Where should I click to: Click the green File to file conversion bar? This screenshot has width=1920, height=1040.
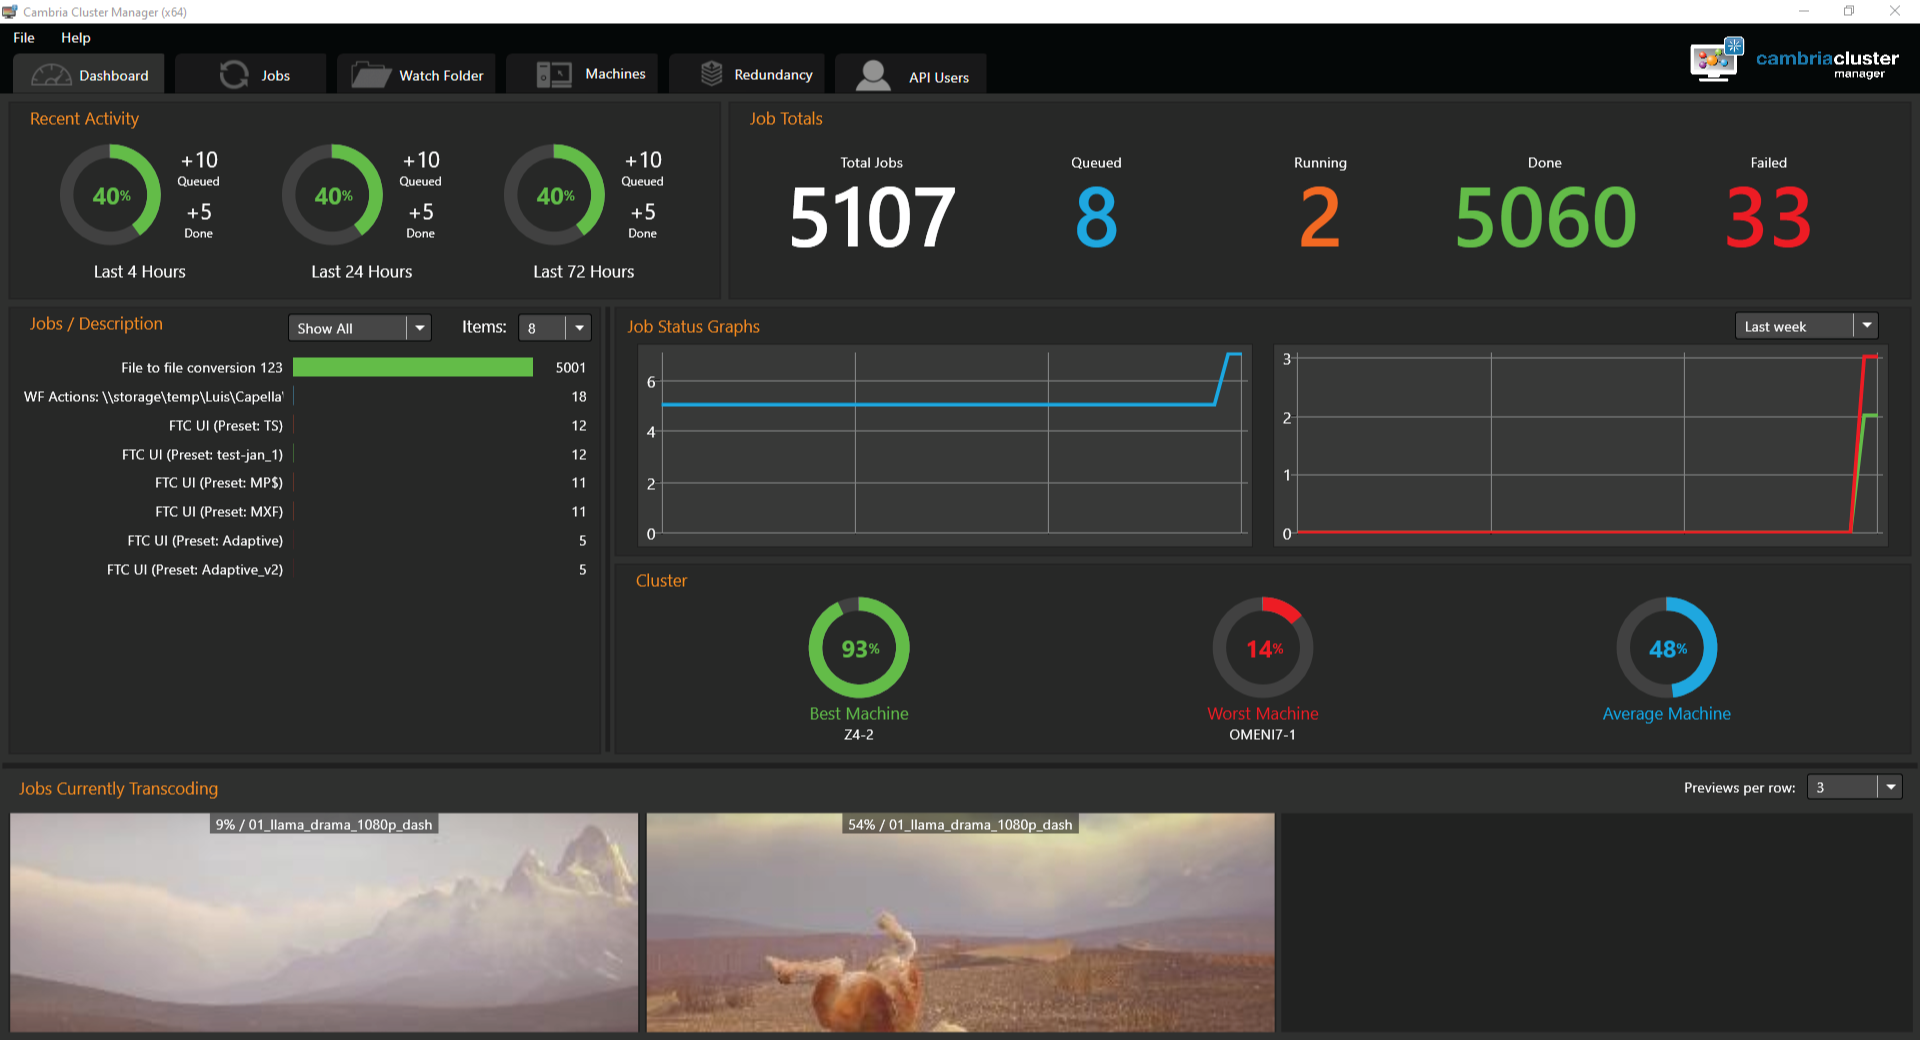click(x=413, y=367)
